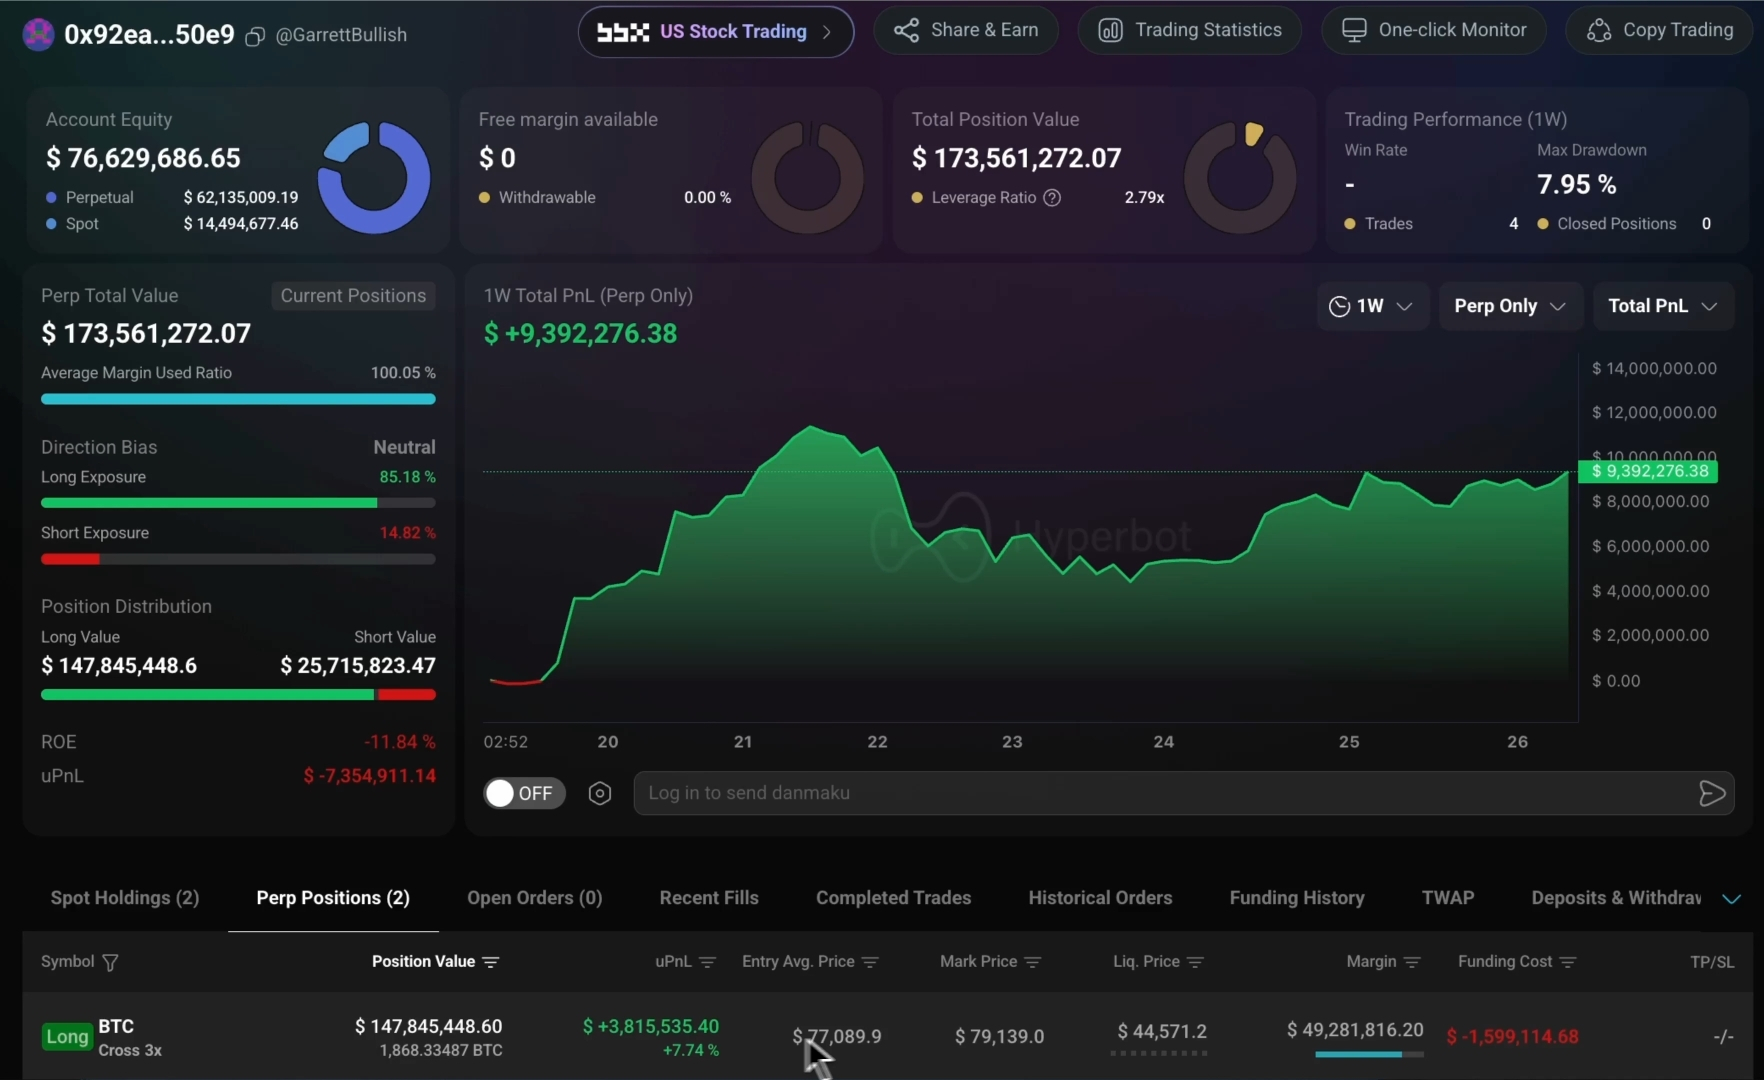This screenshot has height=1080, width=1764.
Task: Switch to Funding History tab
Action: click(x=1297, y=898)
